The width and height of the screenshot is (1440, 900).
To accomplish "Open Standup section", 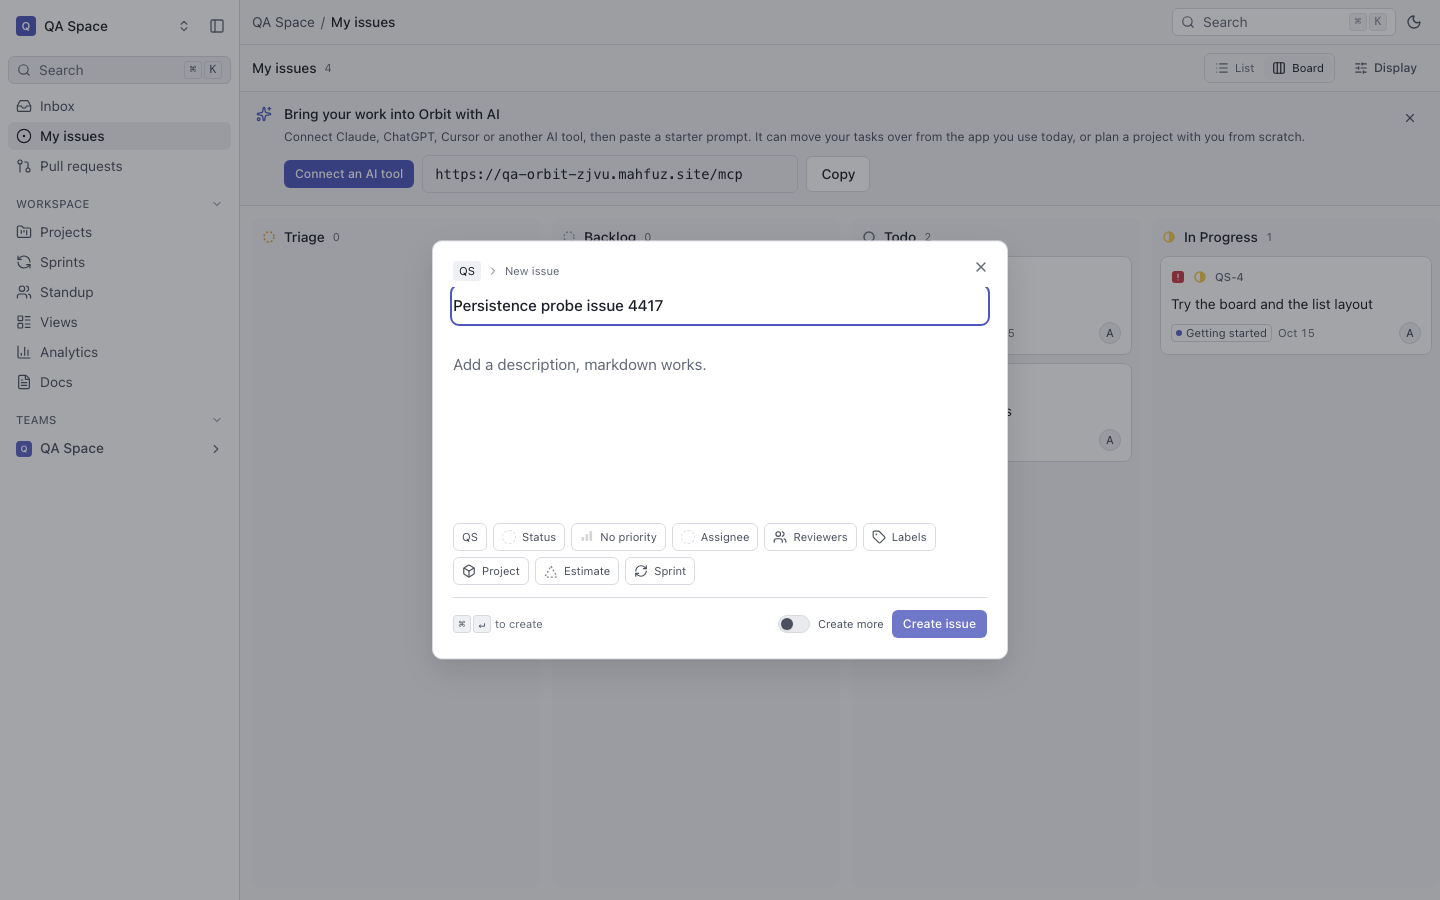I will [119, 292].
